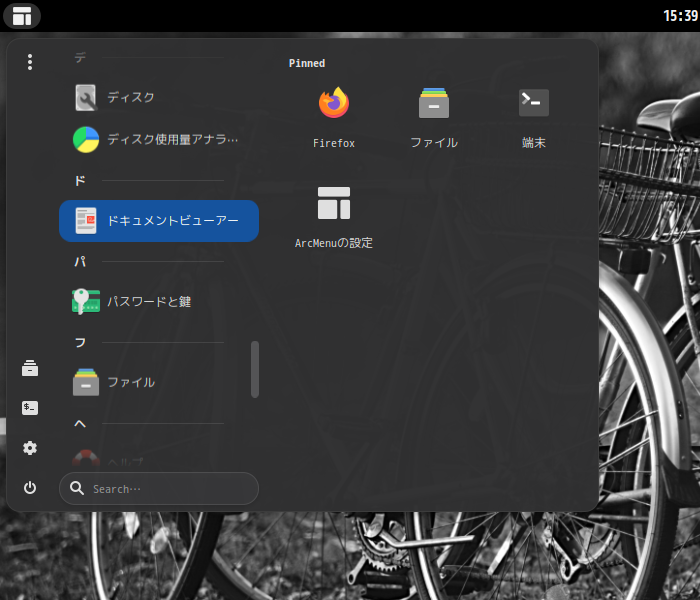Open settings gear in sidebar
700x600 pixels.
point(30,448)
